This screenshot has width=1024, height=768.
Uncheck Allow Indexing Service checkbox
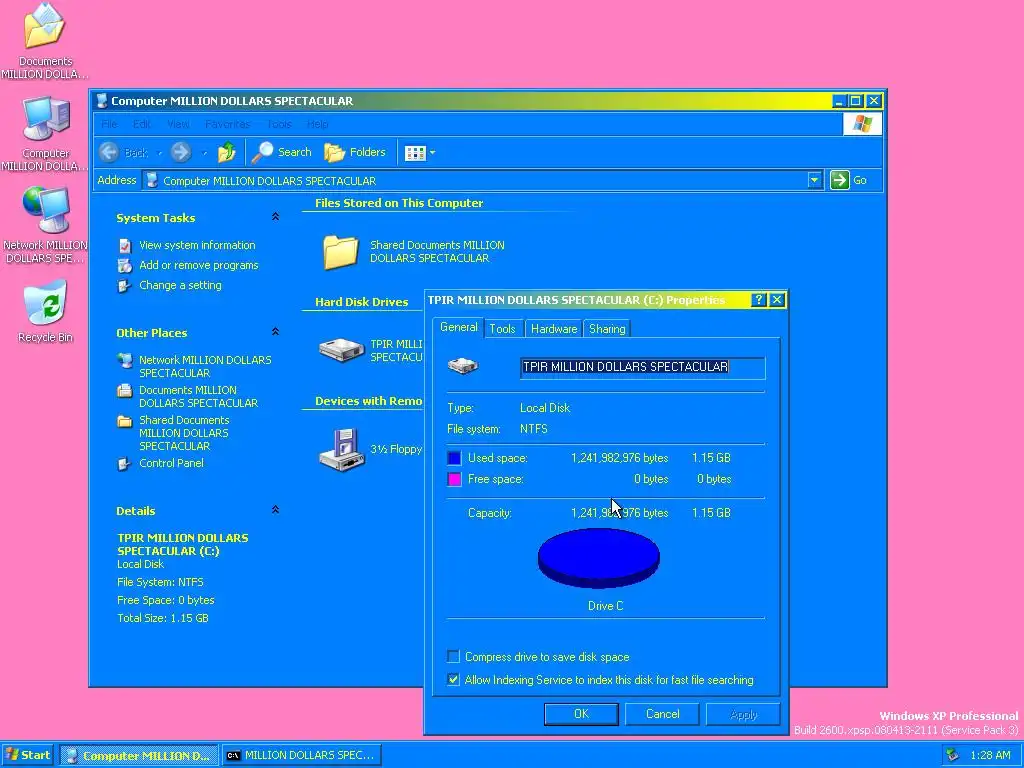pyautogui.click(x=453, y=679)
